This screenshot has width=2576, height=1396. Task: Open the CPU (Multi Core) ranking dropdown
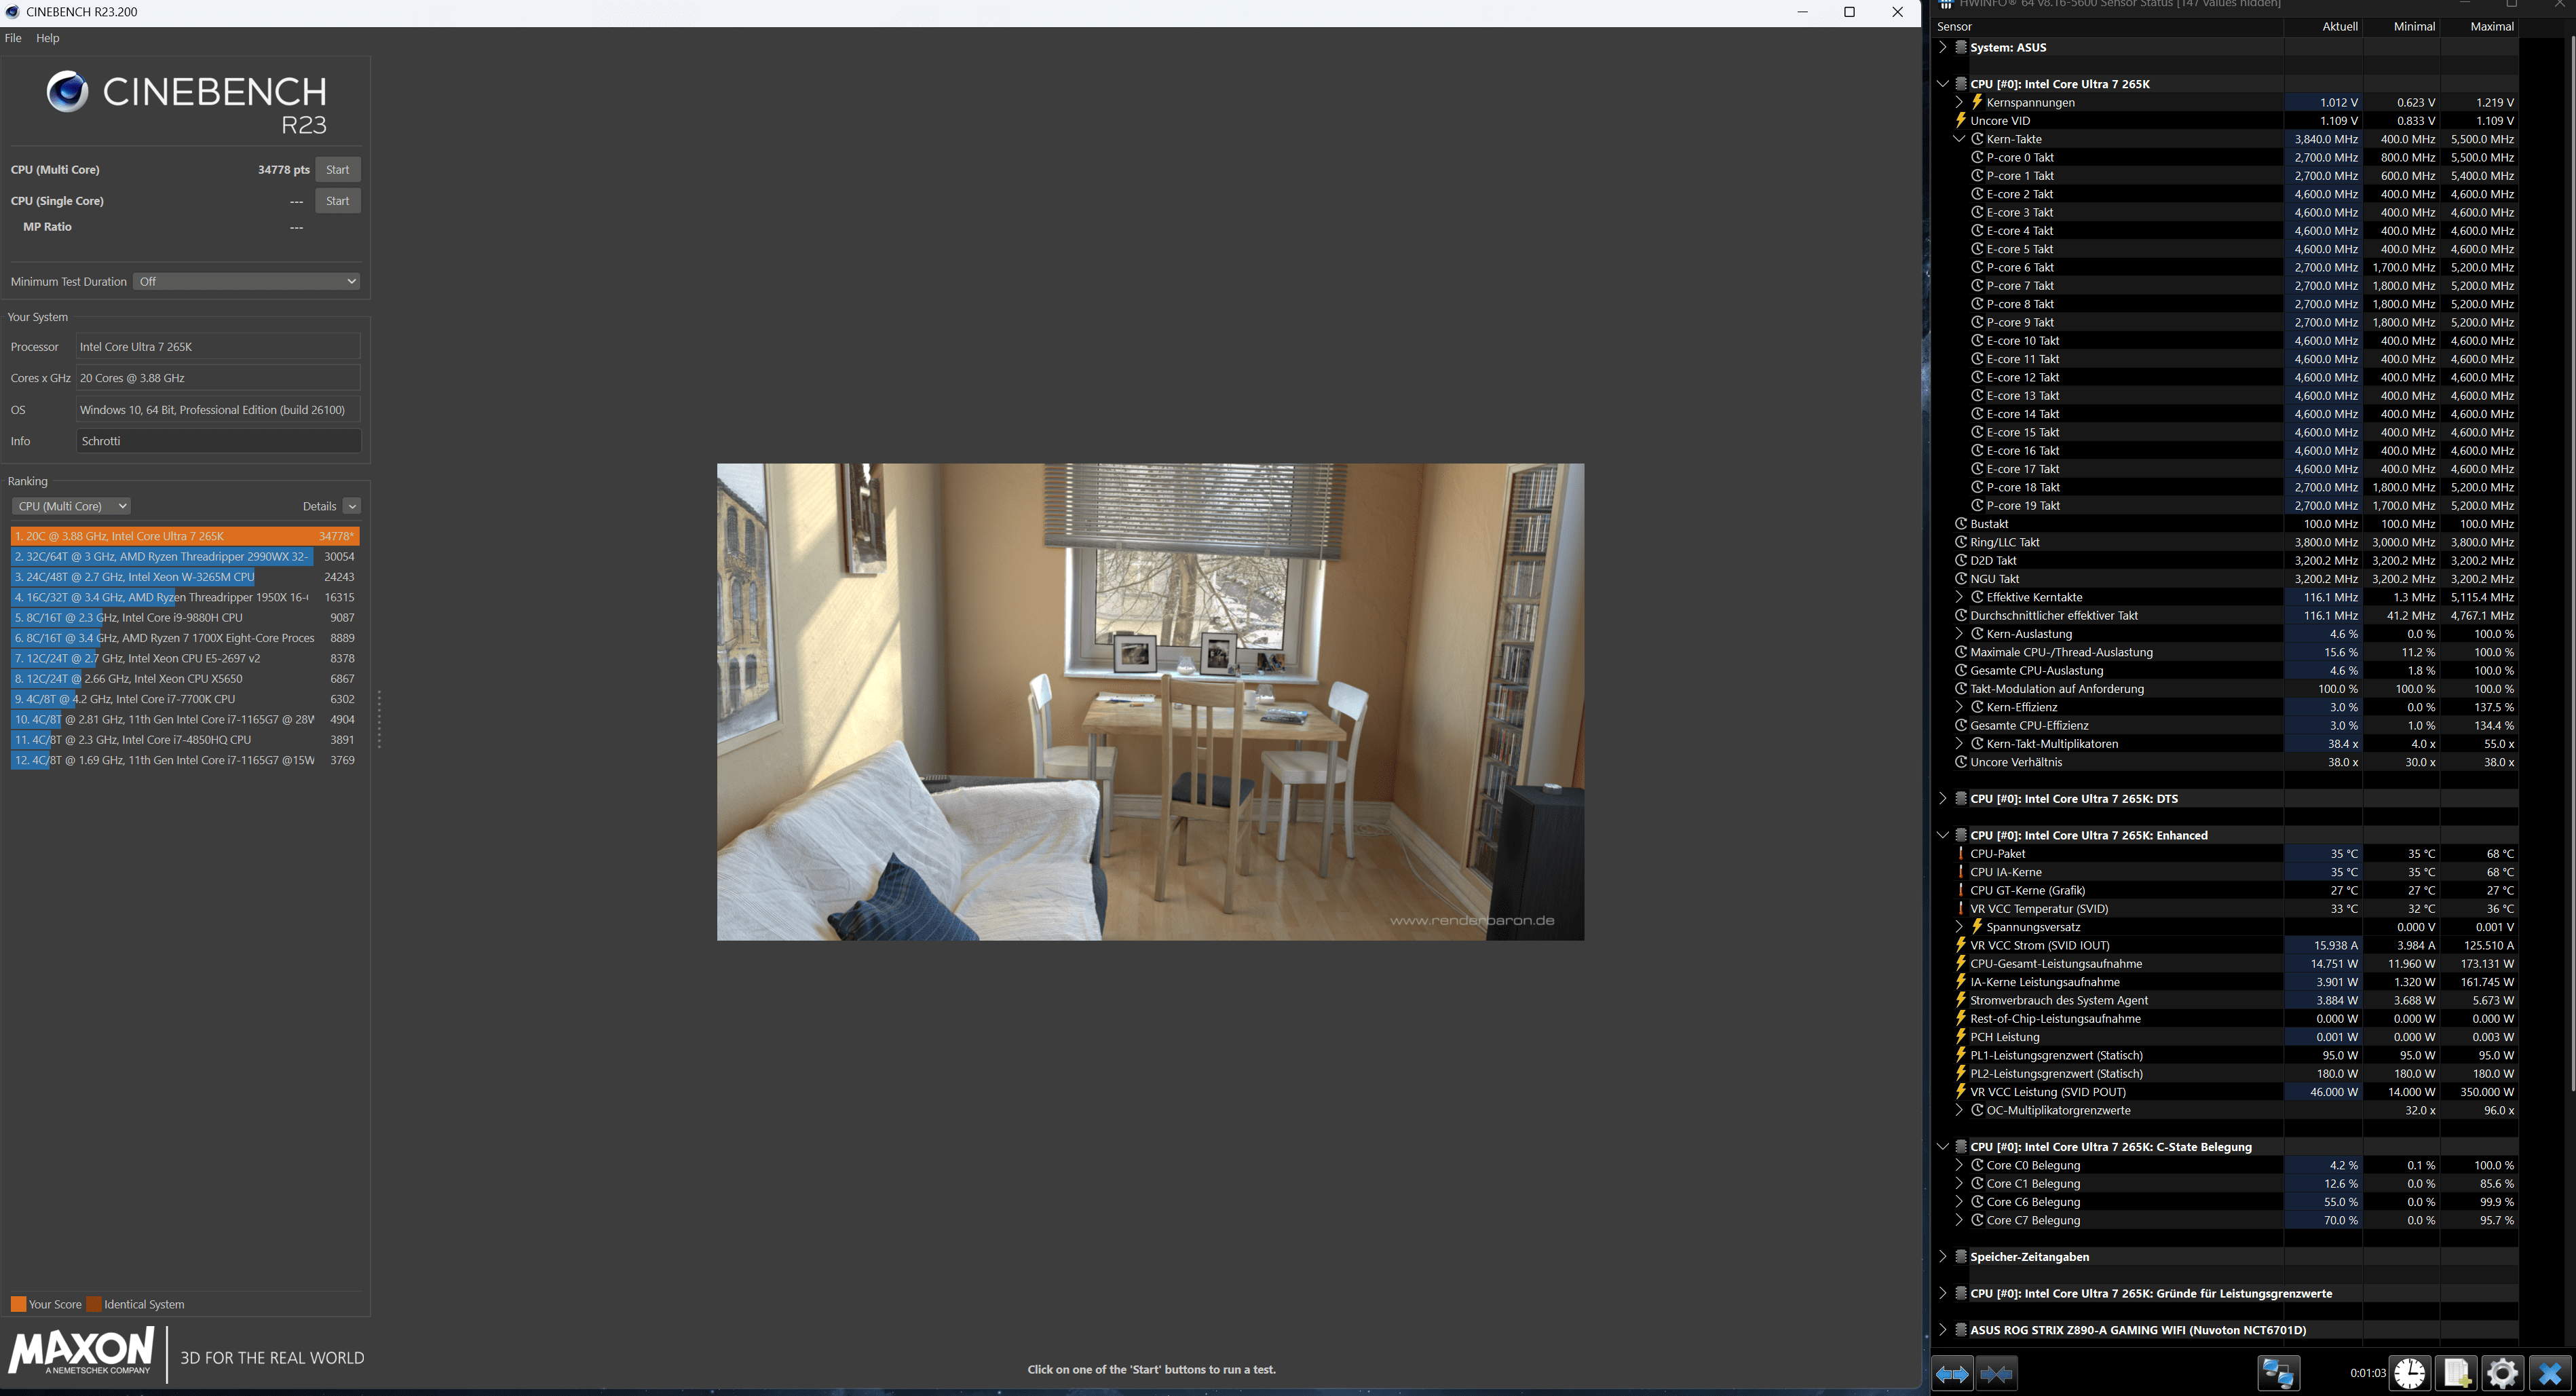click(x=72, y=506)
